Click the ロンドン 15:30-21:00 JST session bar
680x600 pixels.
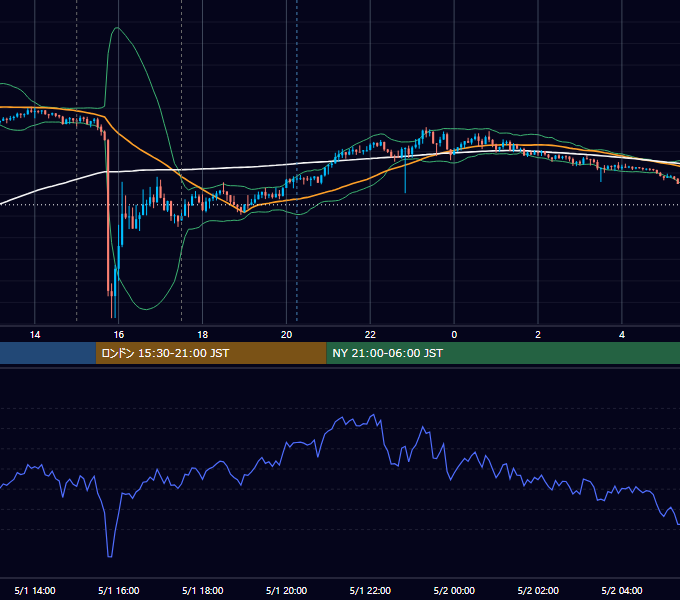coord(211,353)
